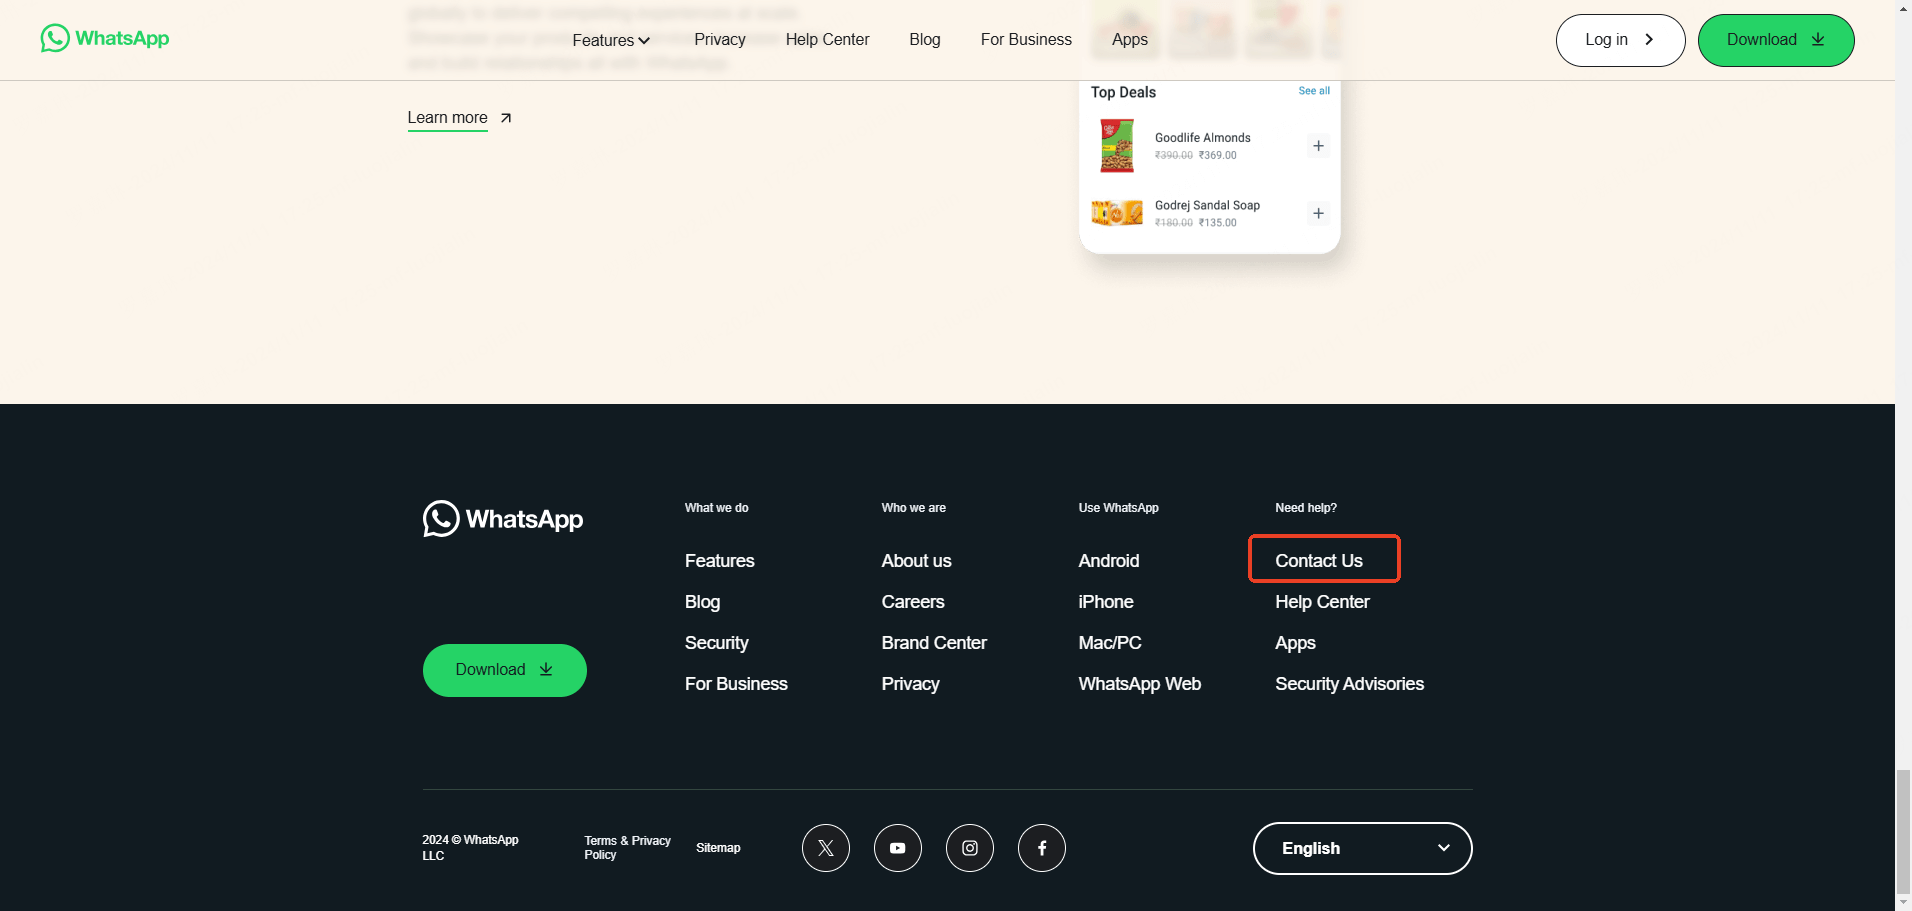Screen dimensions: 1912x911
Task: Click the WhatsApp logo in header
Action: tap(105, 38)
